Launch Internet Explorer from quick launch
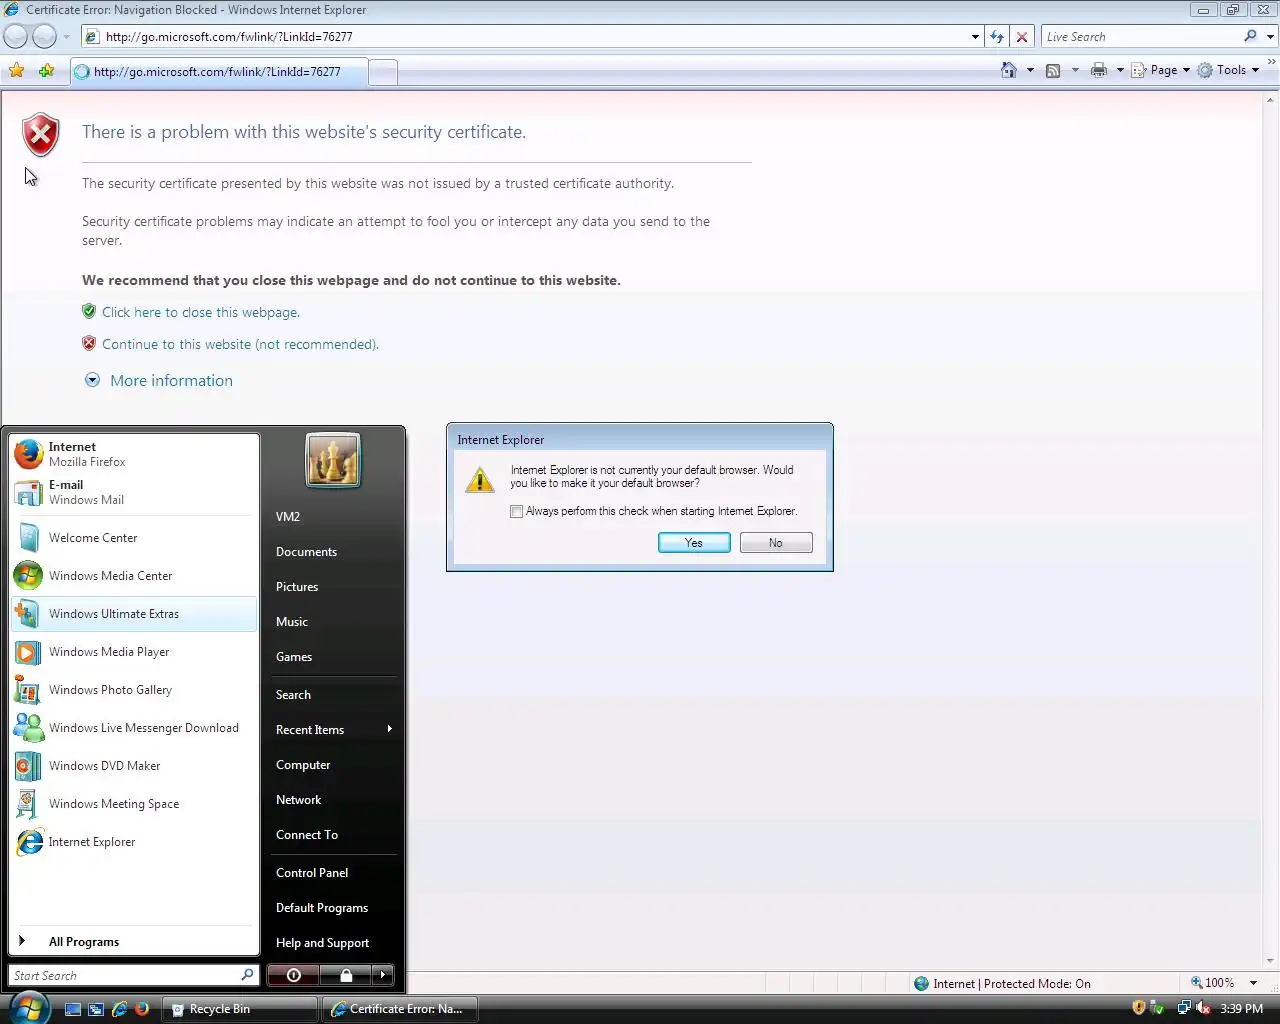This screenshot has width=1280, height=1024. click(119, 1009)
